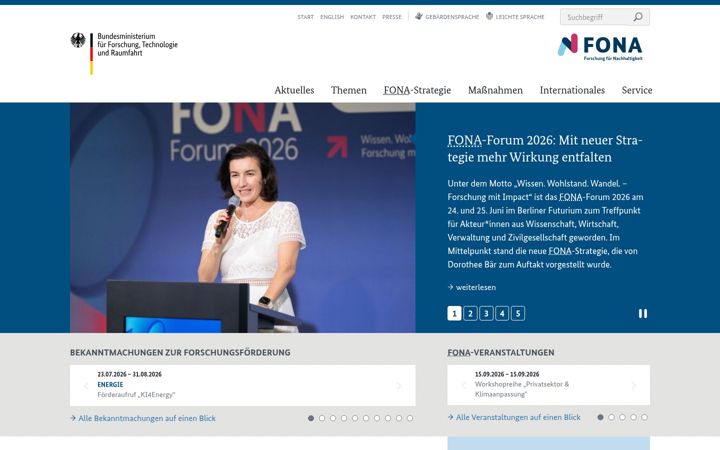The height and width of the screenshot is (450, 720).
Task: Click the FONA-Forum speaker photo
Action: pyautogui.click(x=242, y=218)
